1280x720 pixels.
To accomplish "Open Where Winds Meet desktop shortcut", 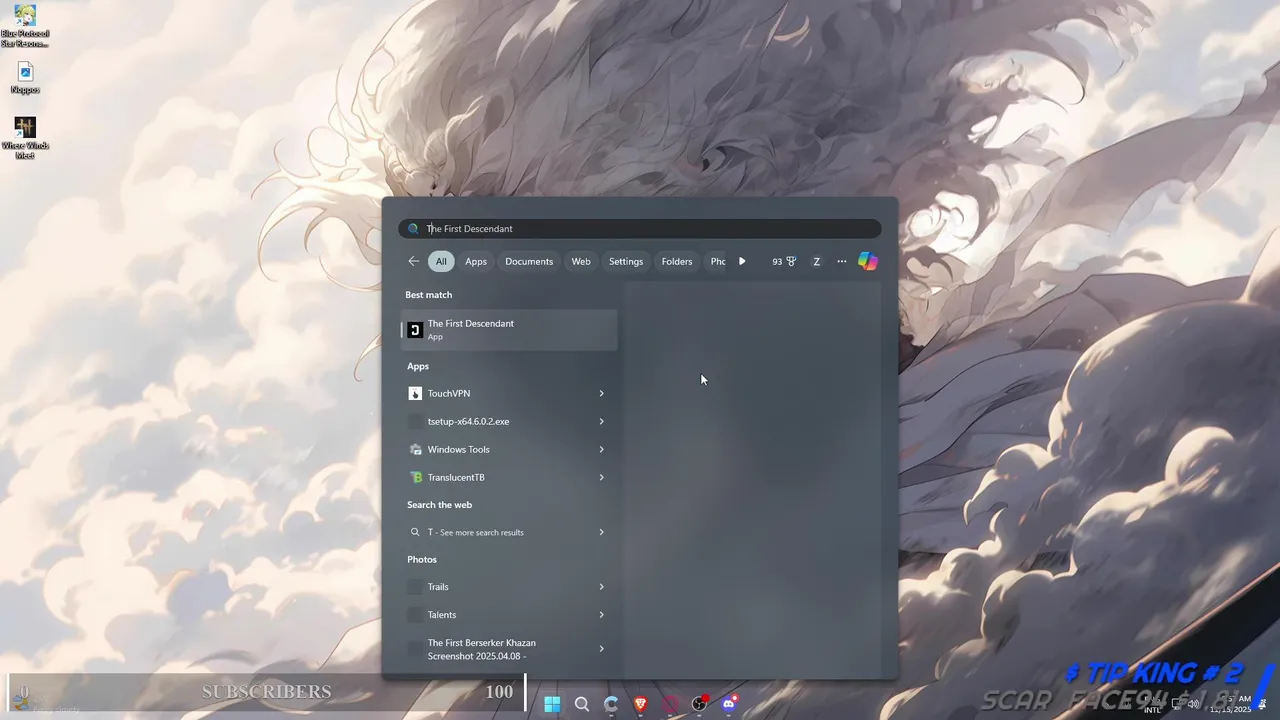I will pos(25,138).
